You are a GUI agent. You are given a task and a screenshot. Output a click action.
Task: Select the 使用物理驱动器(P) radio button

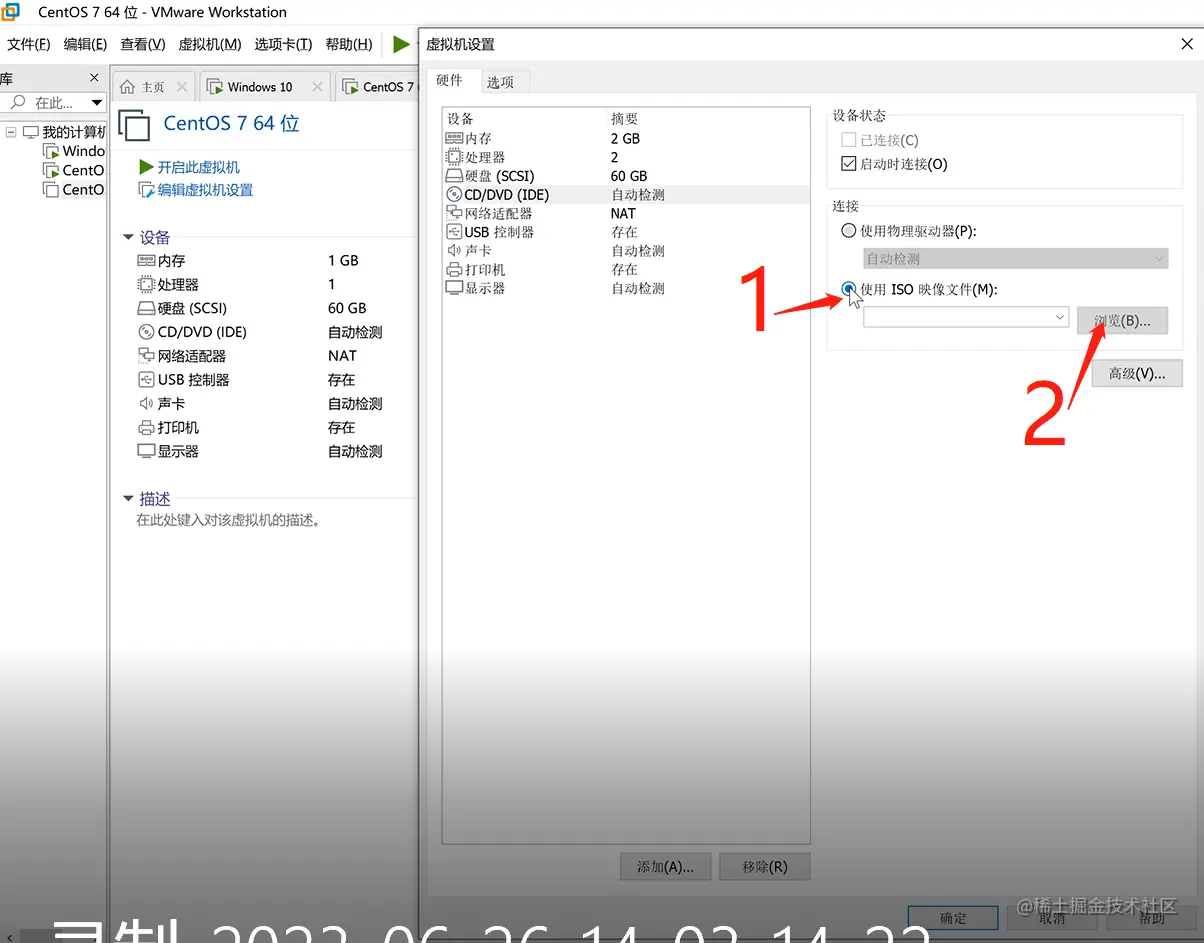point(848,230)
